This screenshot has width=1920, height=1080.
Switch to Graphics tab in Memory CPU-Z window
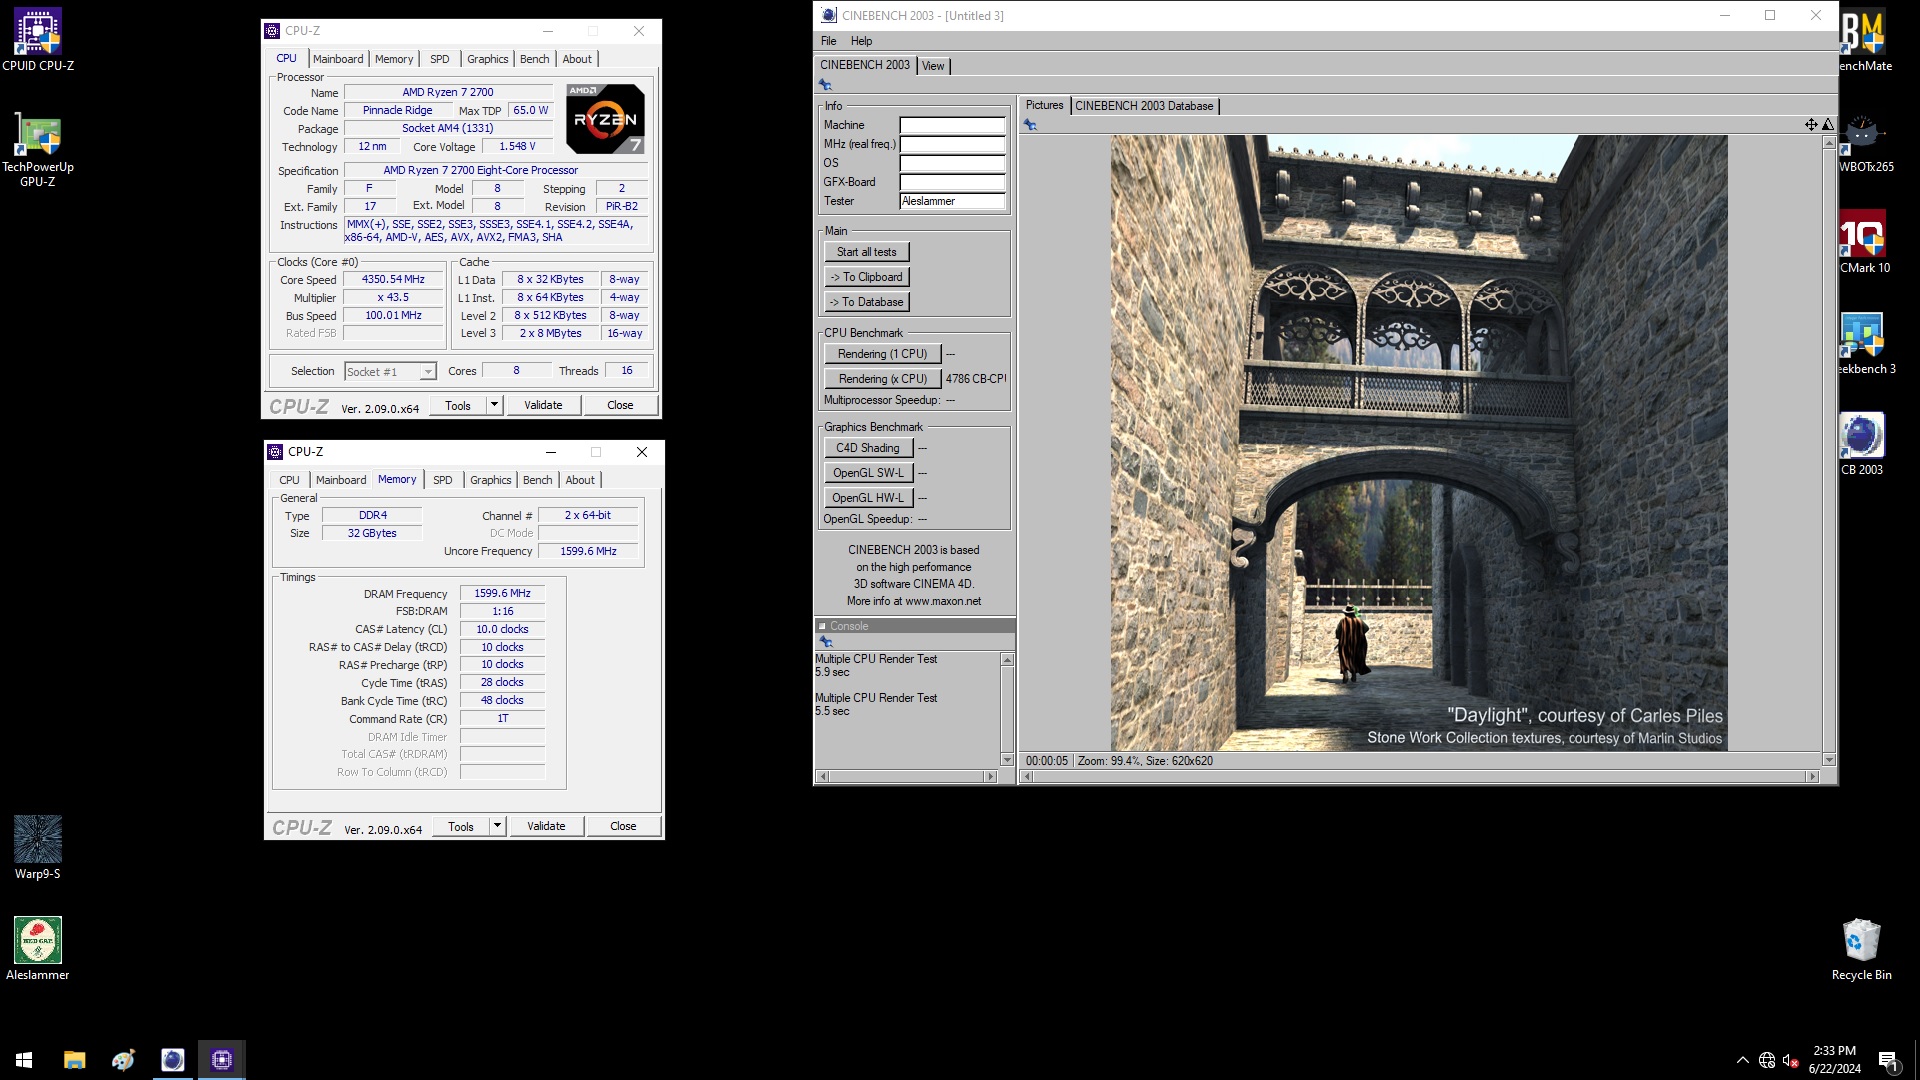(491, 480)
